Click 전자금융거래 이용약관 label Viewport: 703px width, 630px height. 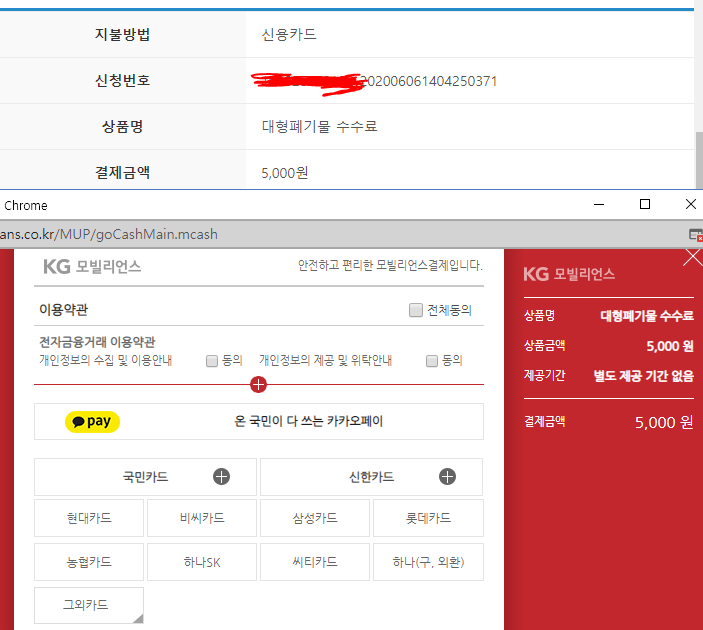(x=97, y=342)
